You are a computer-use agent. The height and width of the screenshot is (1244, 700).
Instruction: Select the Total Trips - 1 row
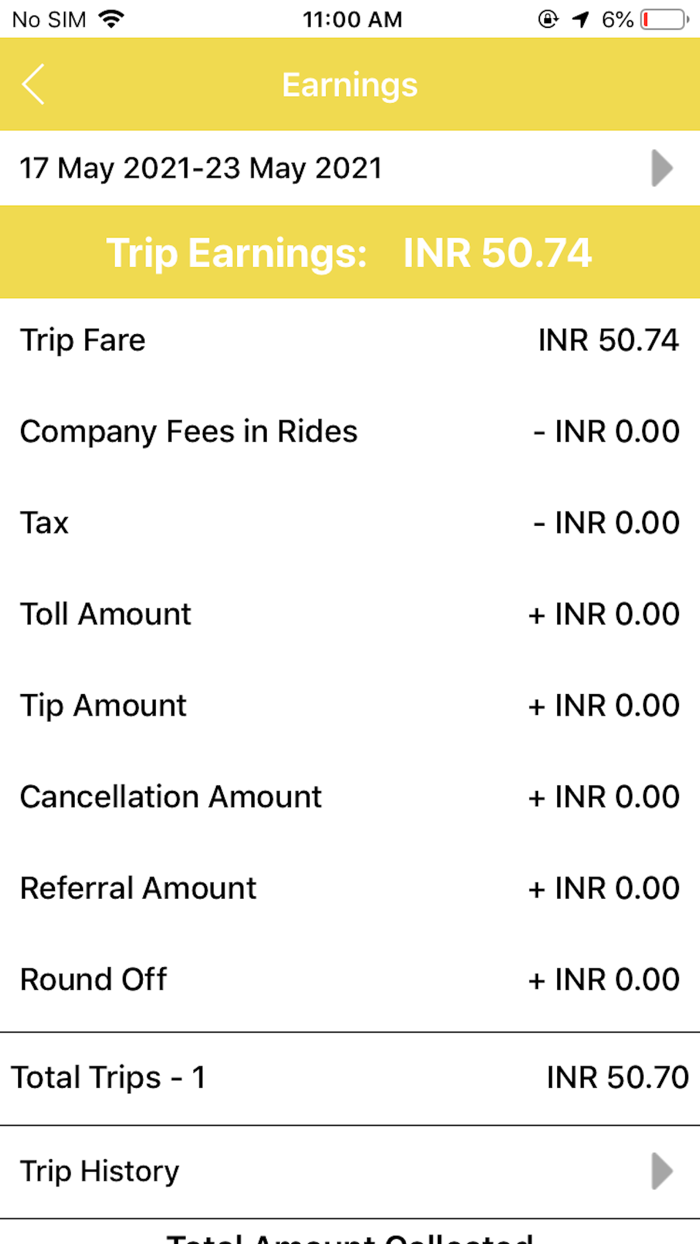[350, 1077]
